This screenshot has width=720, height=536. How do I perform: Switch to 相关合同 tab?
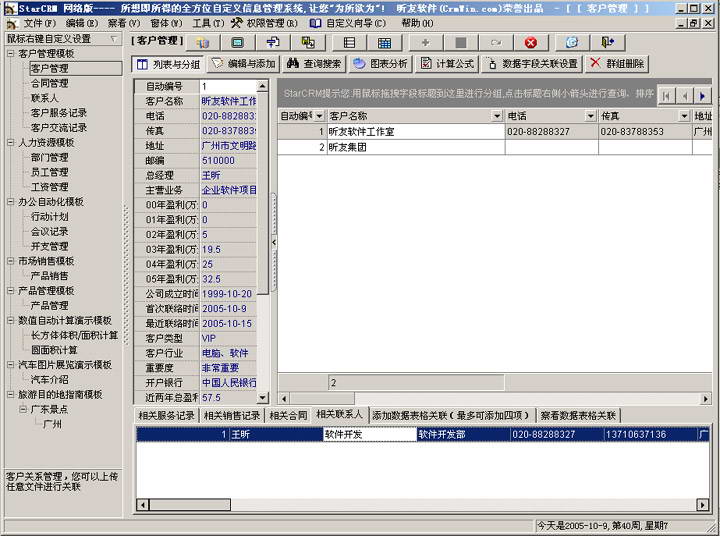(288, 416)
